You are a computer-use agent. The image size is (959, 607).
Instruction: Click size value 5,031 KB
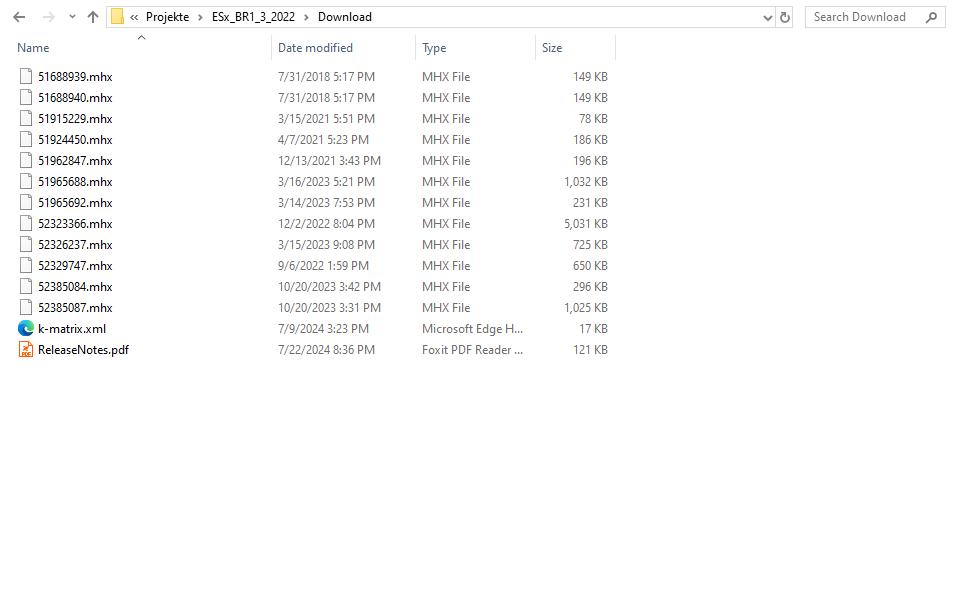(x=585, y=223)
